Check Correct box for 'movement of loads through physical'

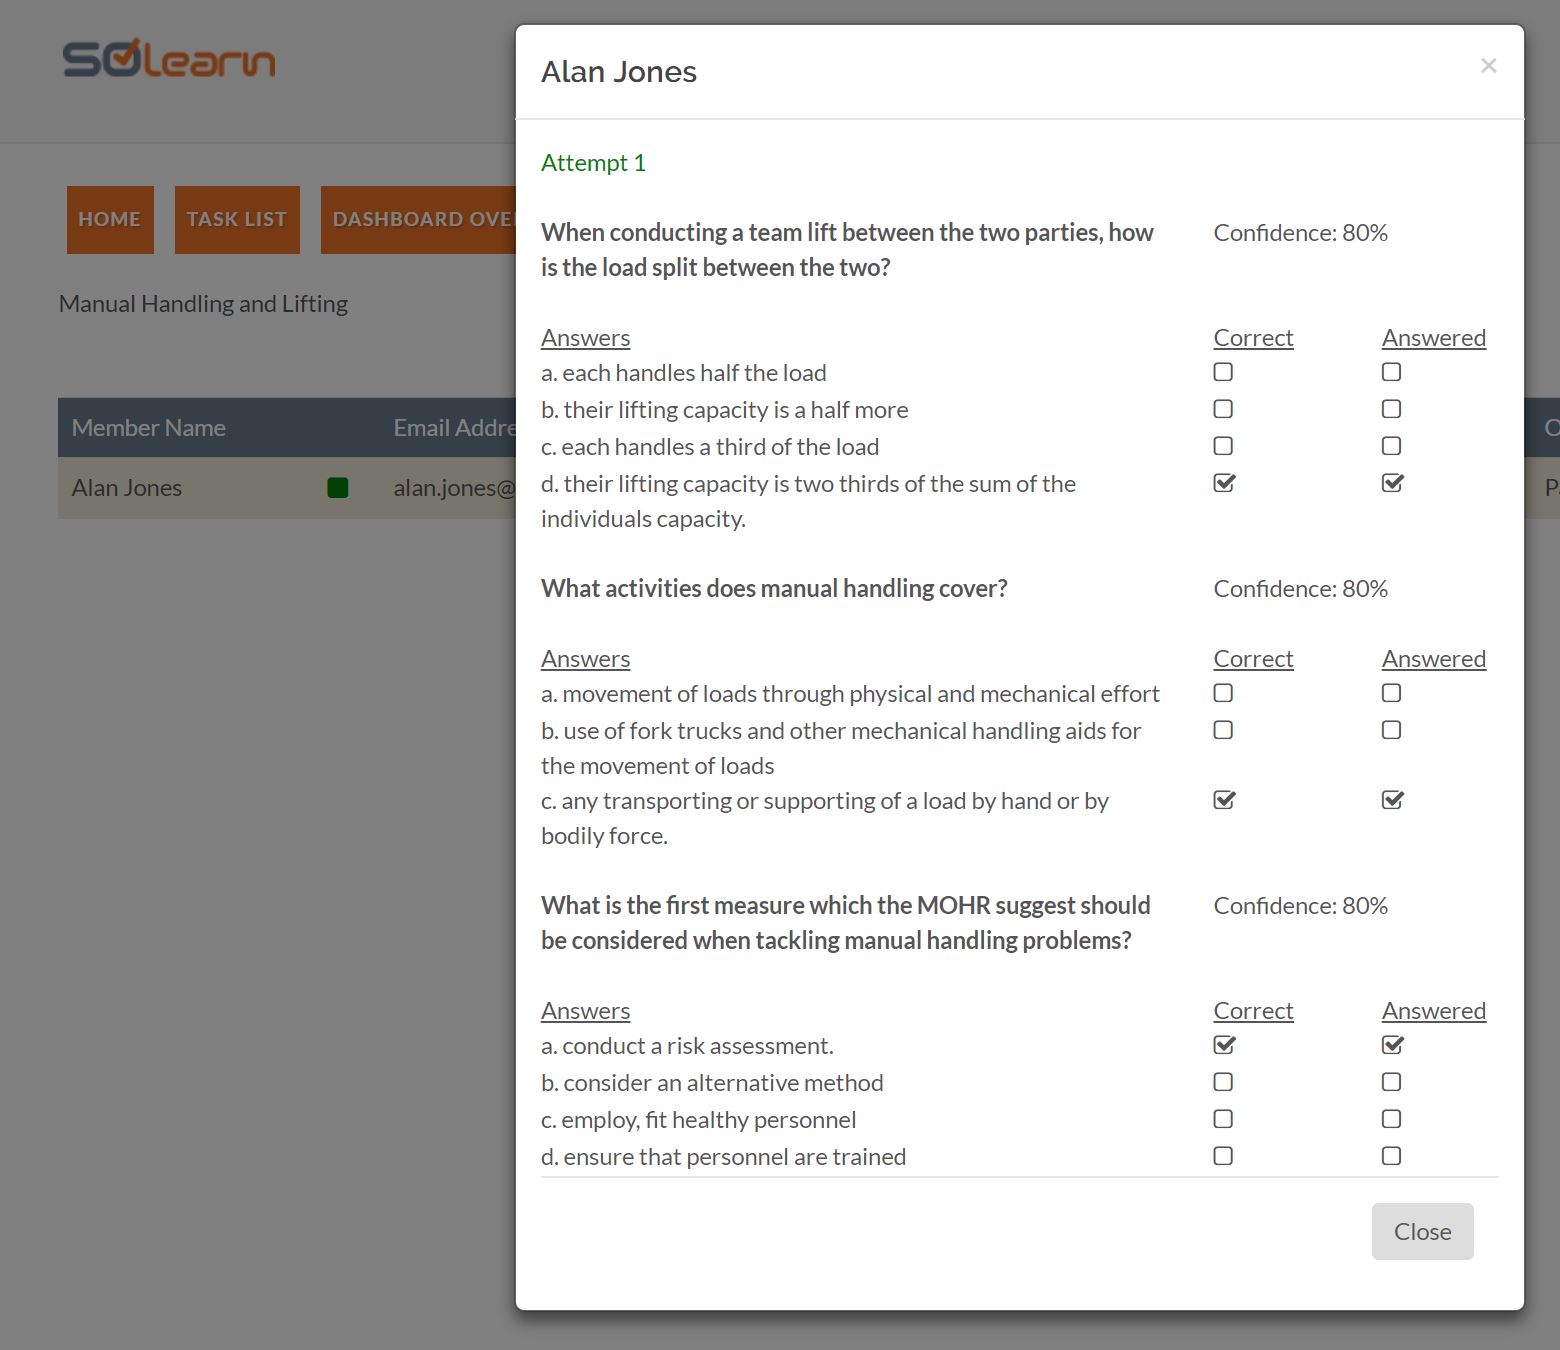pyautogui.click(x=1223, y=693)
